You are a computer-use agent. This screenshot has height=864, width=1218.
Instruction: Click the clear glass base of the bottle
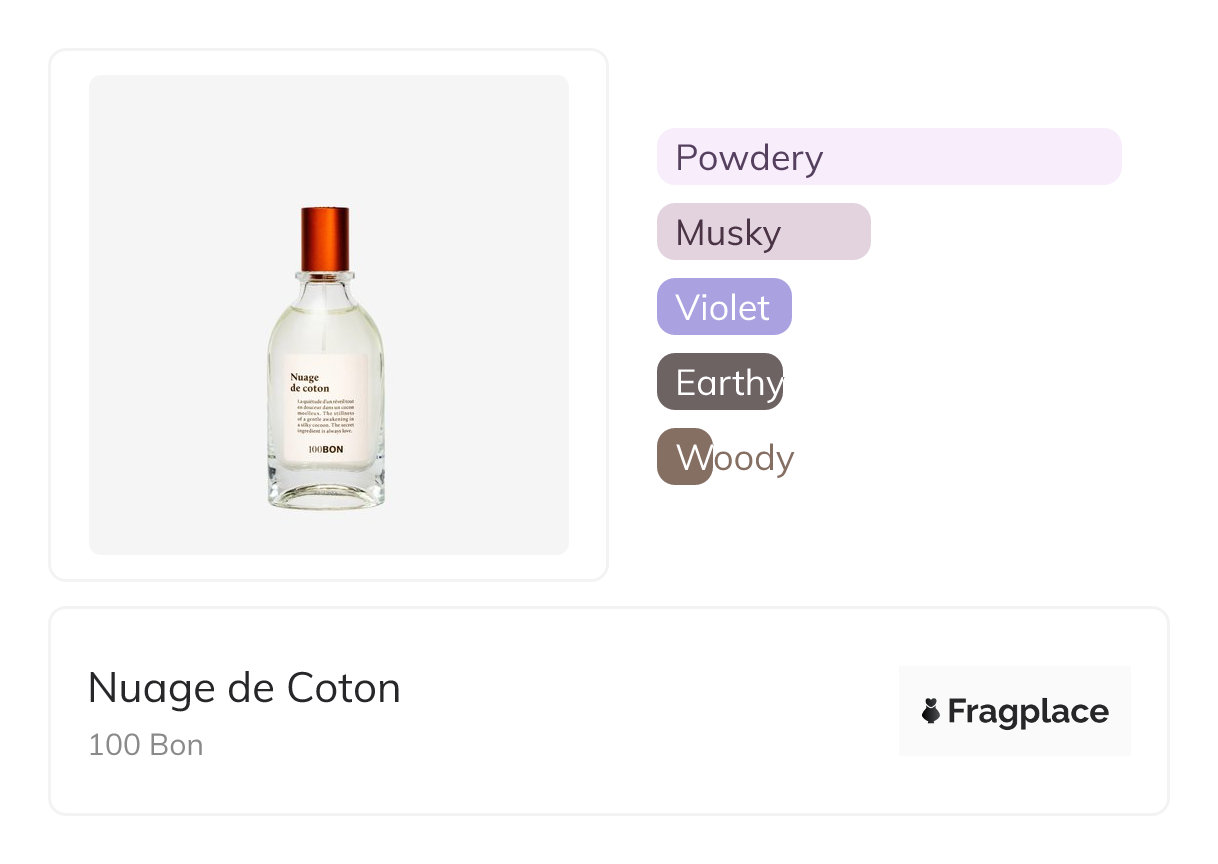click(x=326, y=490)
